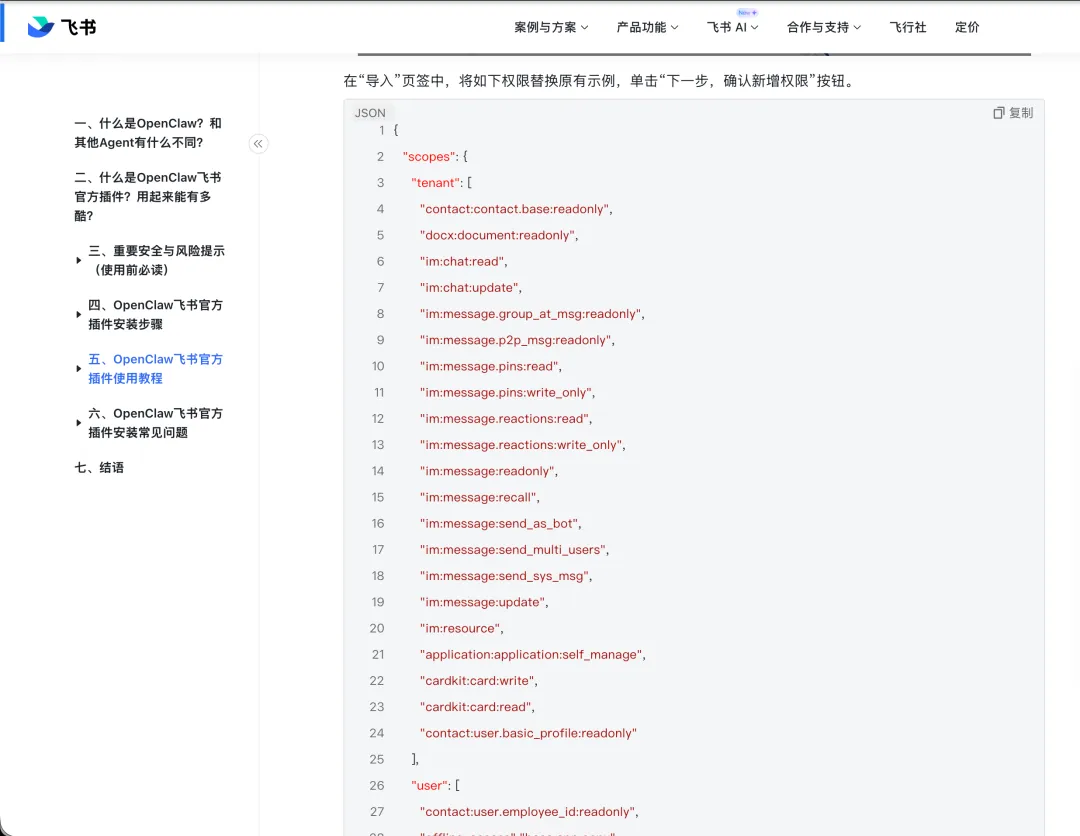Jump to 一、什么是OpenClaw section
Screen dimensions: 1080x836
[x=147, y=133]
